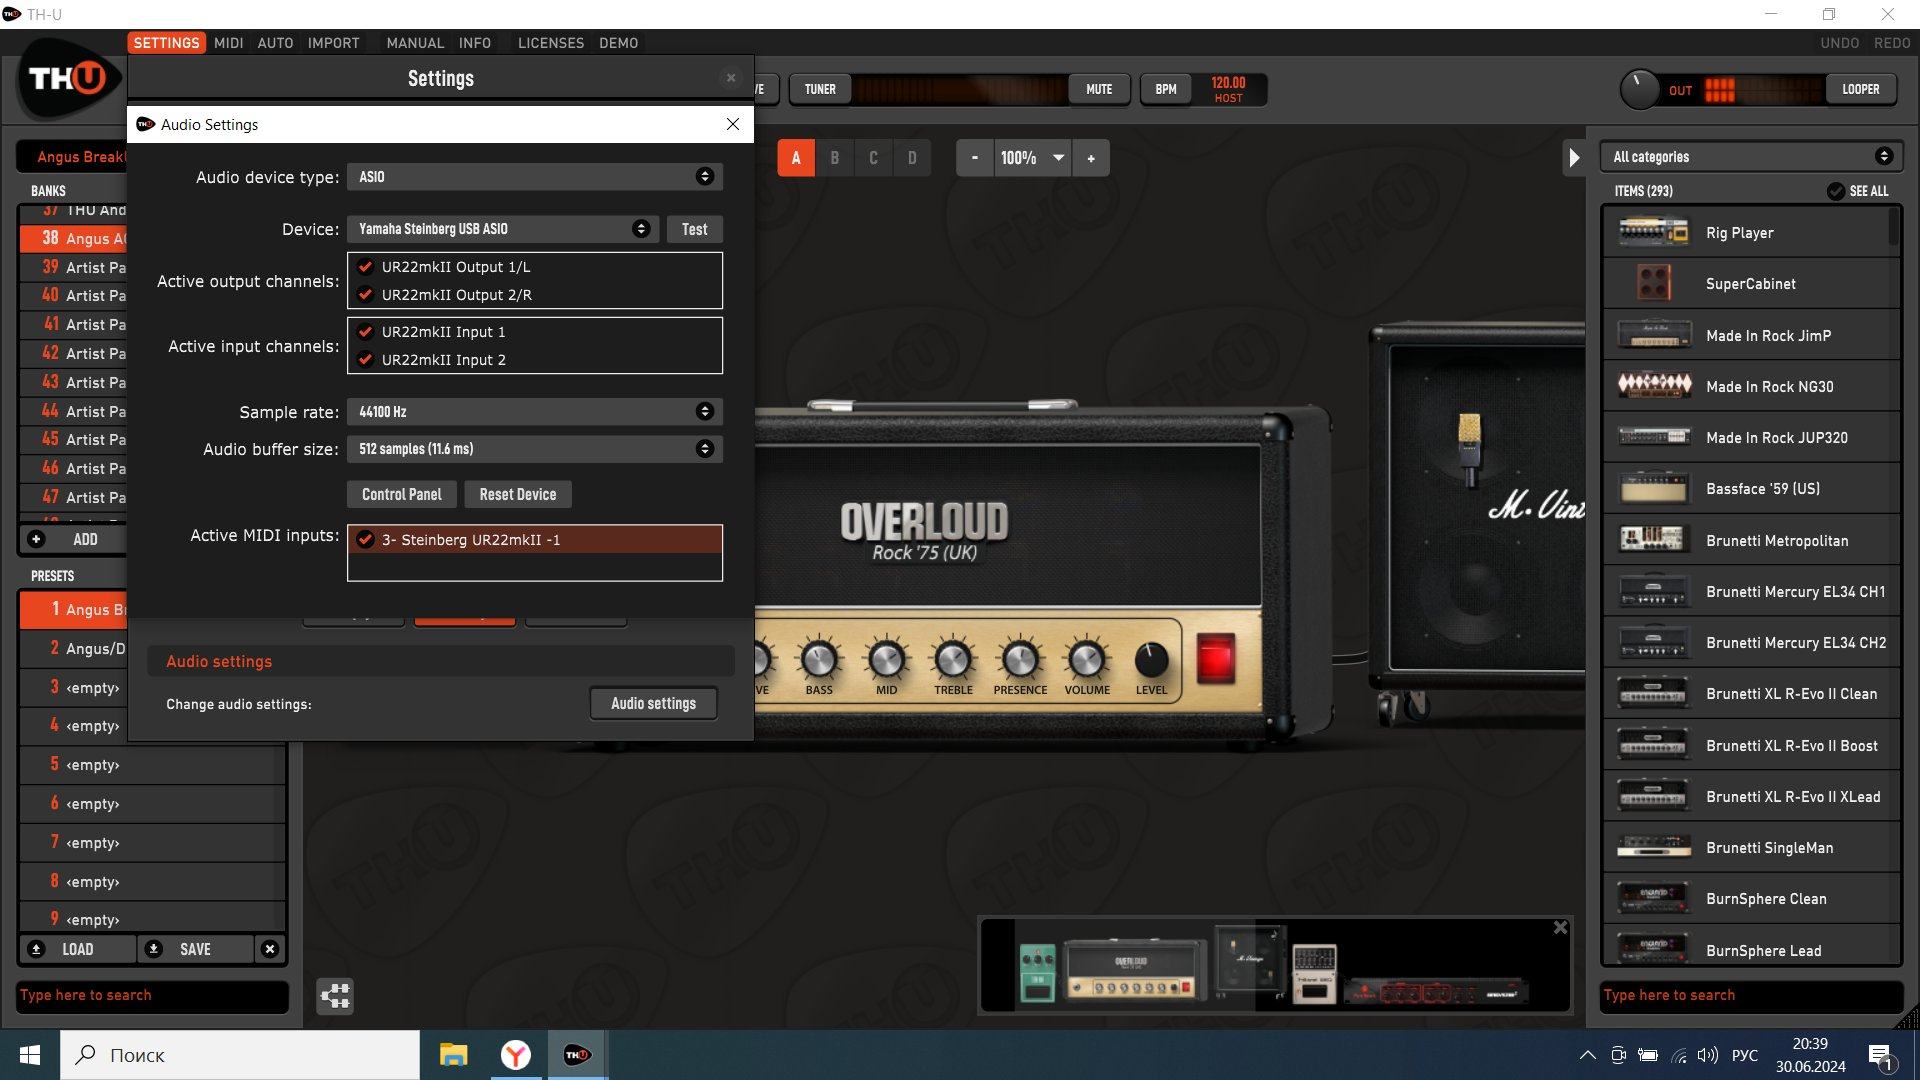
Task: Open the rig routing grid icon
Action: [335, 995]
